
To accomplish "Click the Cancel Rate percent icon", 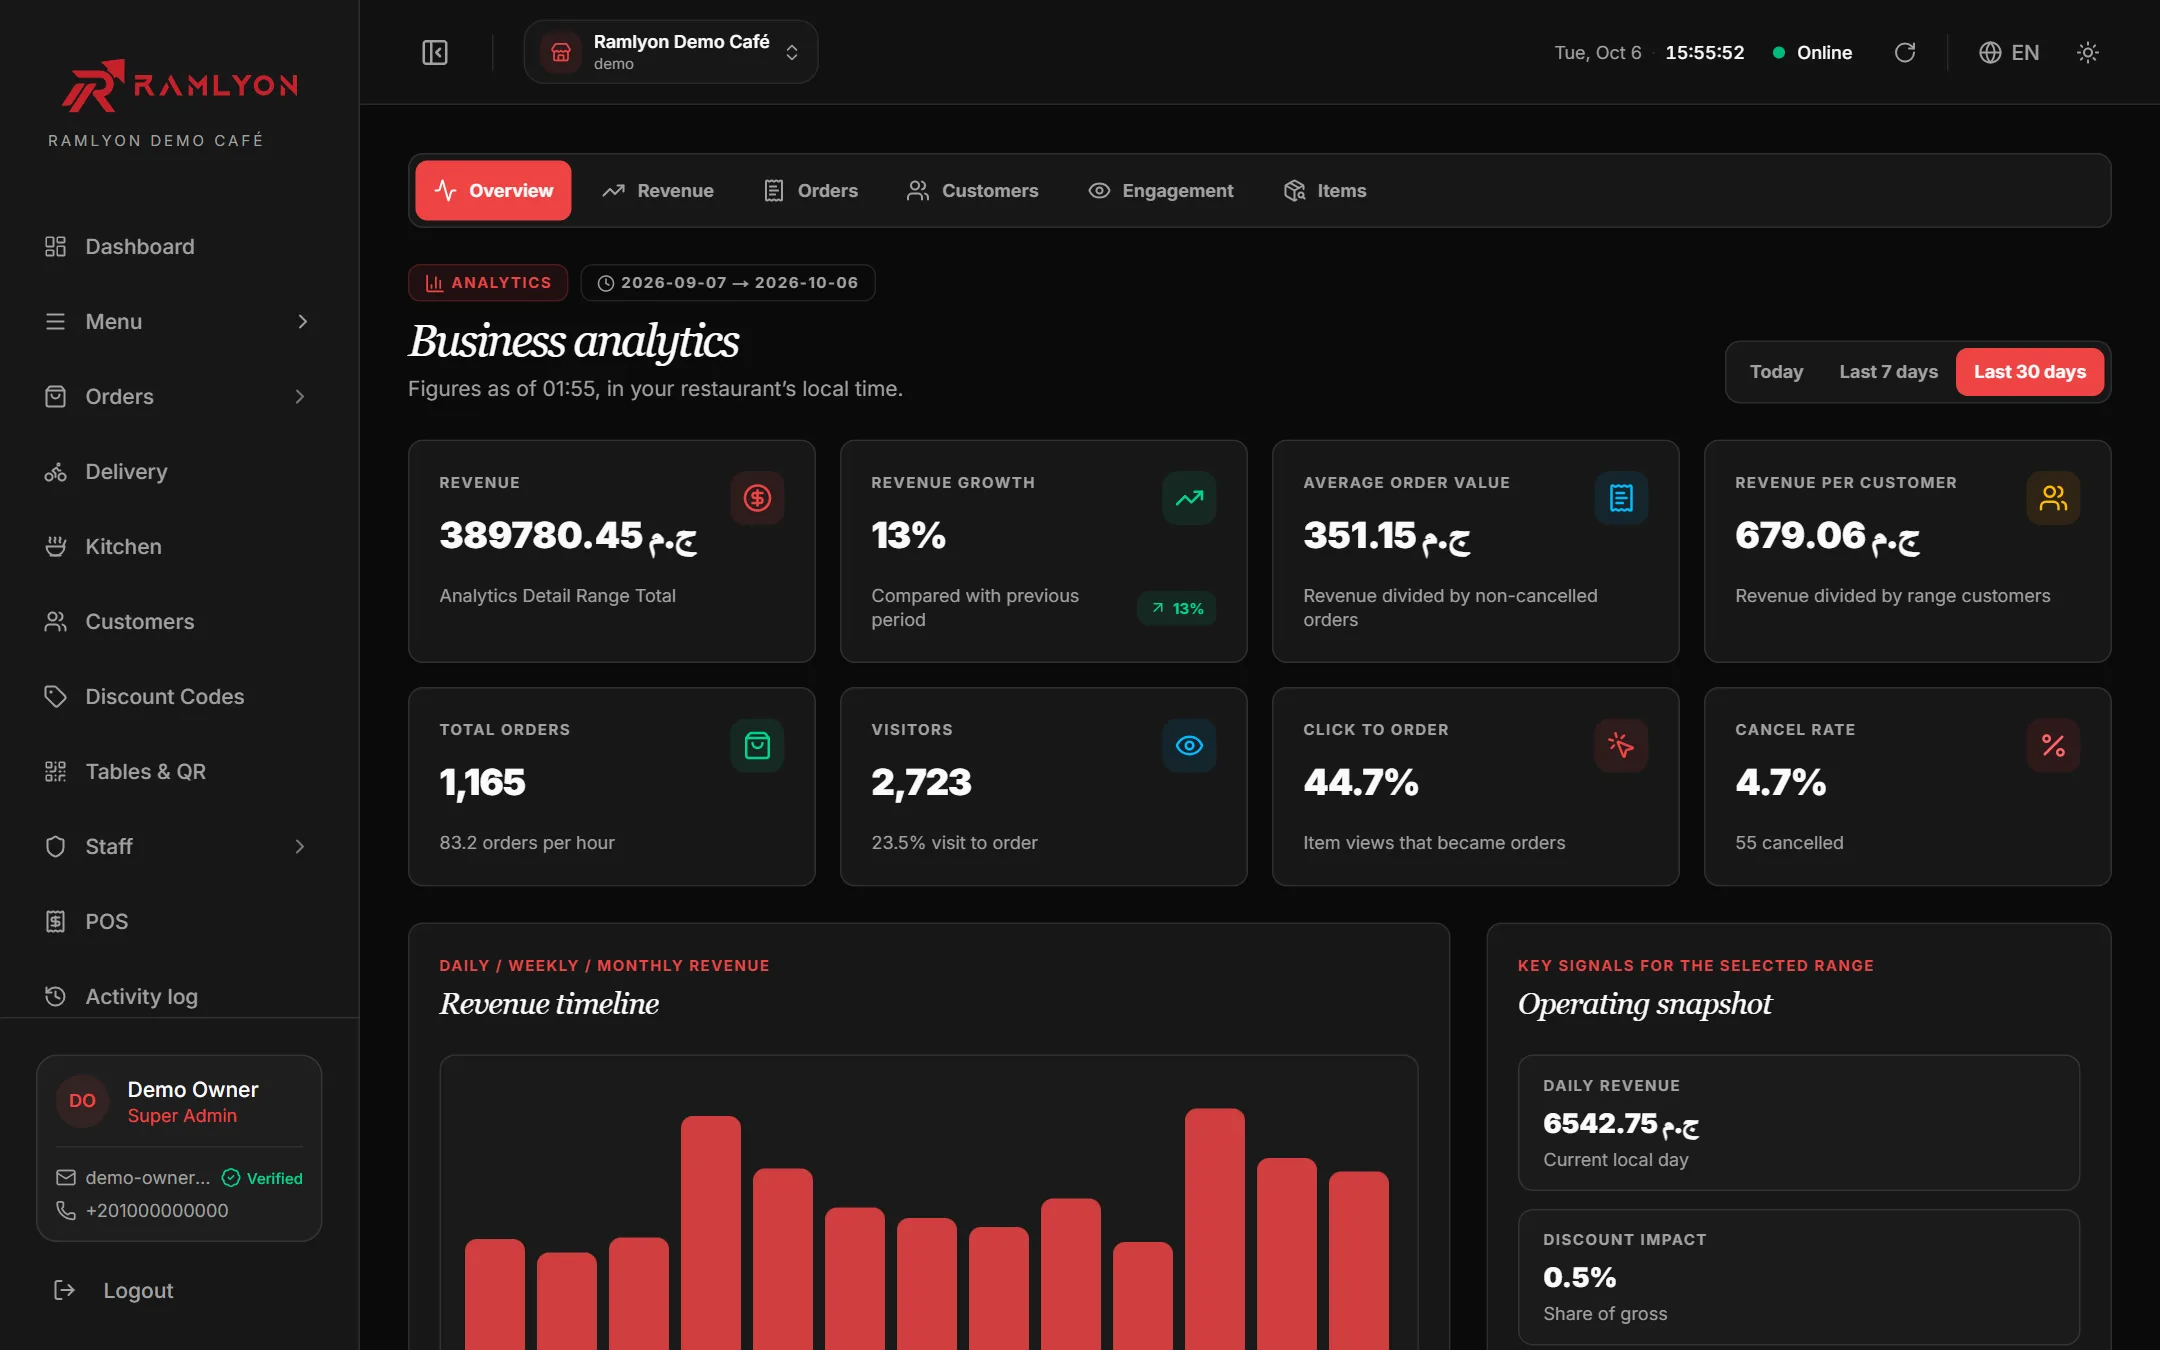I will 2053,745.
